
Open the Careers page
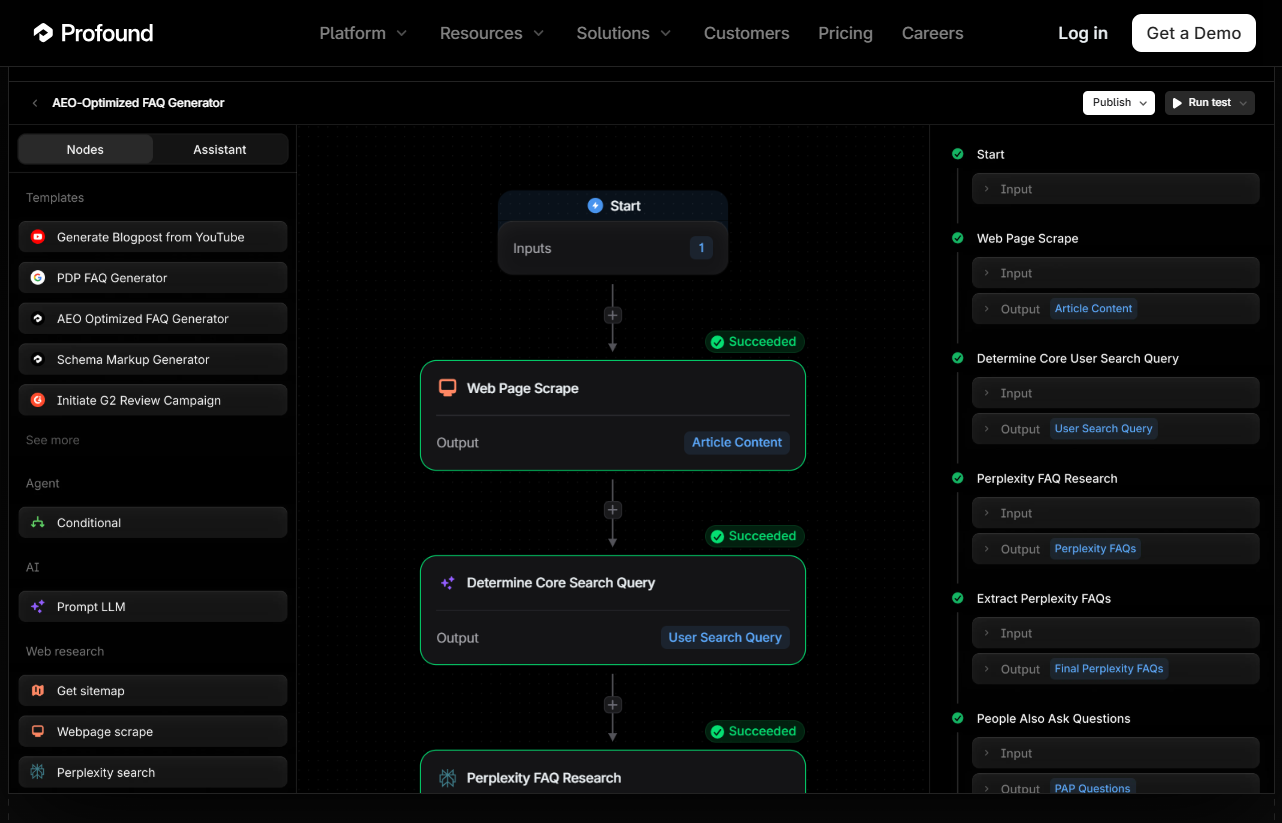click(x=933, y=33)
